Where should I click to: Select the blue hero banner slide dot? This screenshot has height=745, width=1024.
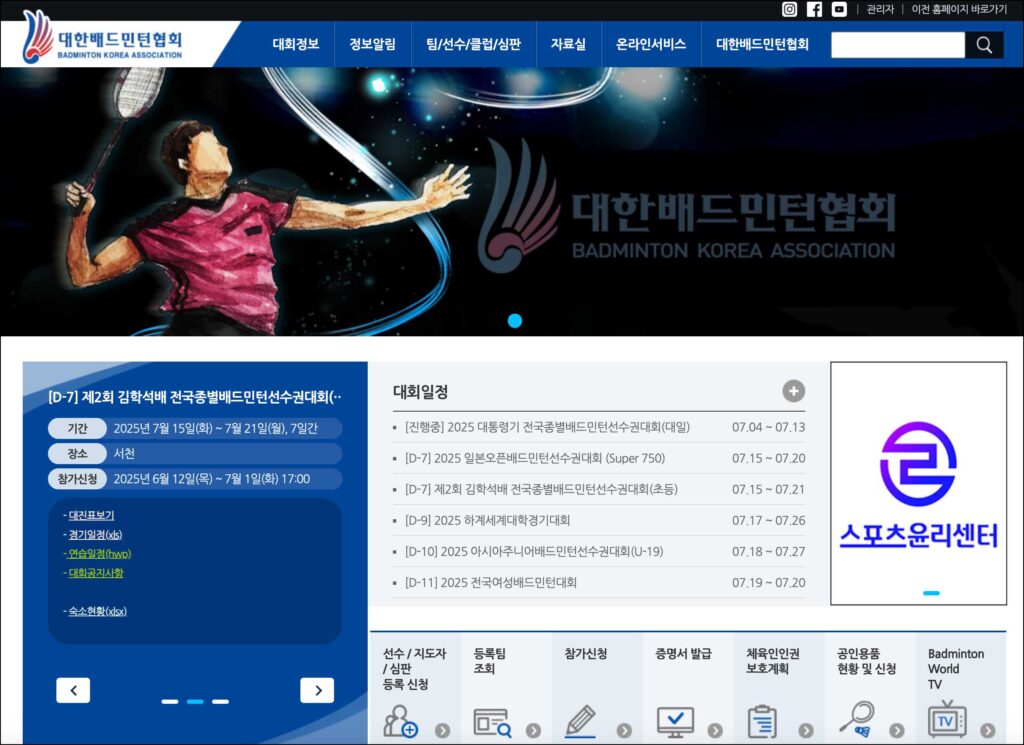tap(515, 321)
